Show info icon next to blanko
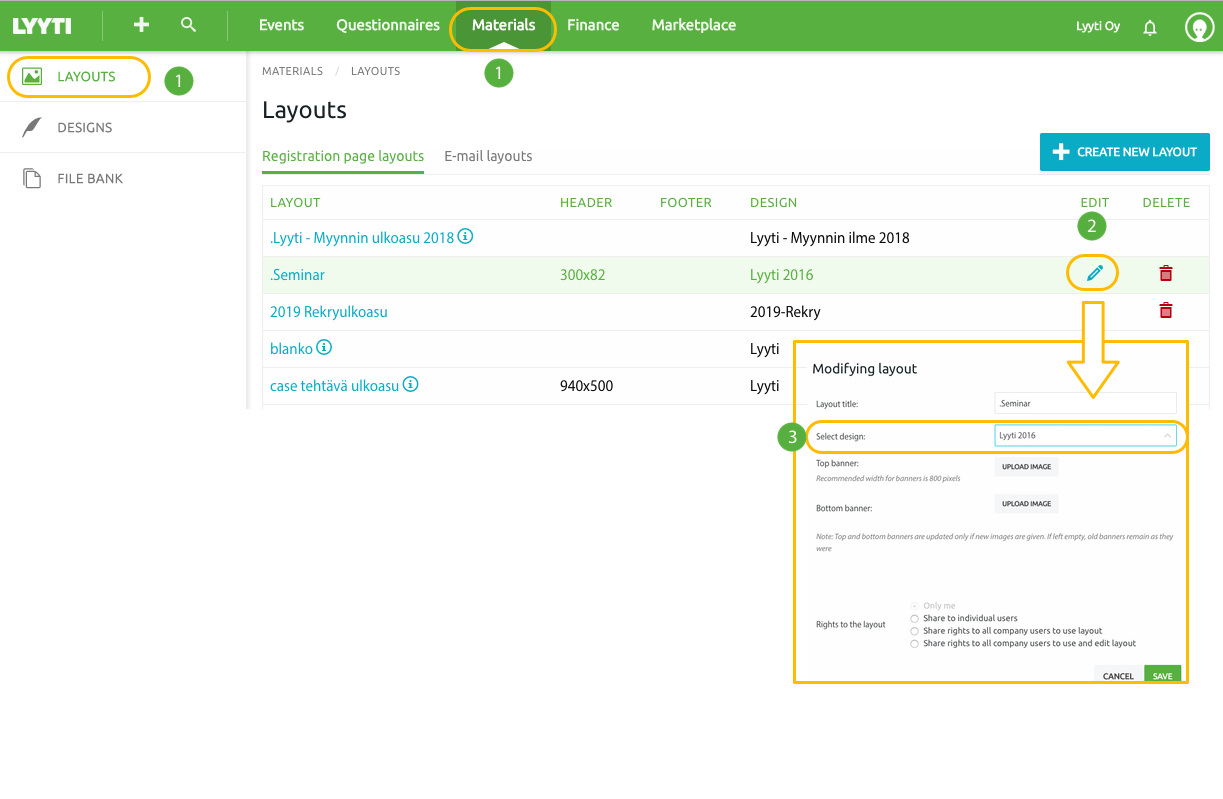Viewport: 1223px width, 799px height. pos(324,348)
